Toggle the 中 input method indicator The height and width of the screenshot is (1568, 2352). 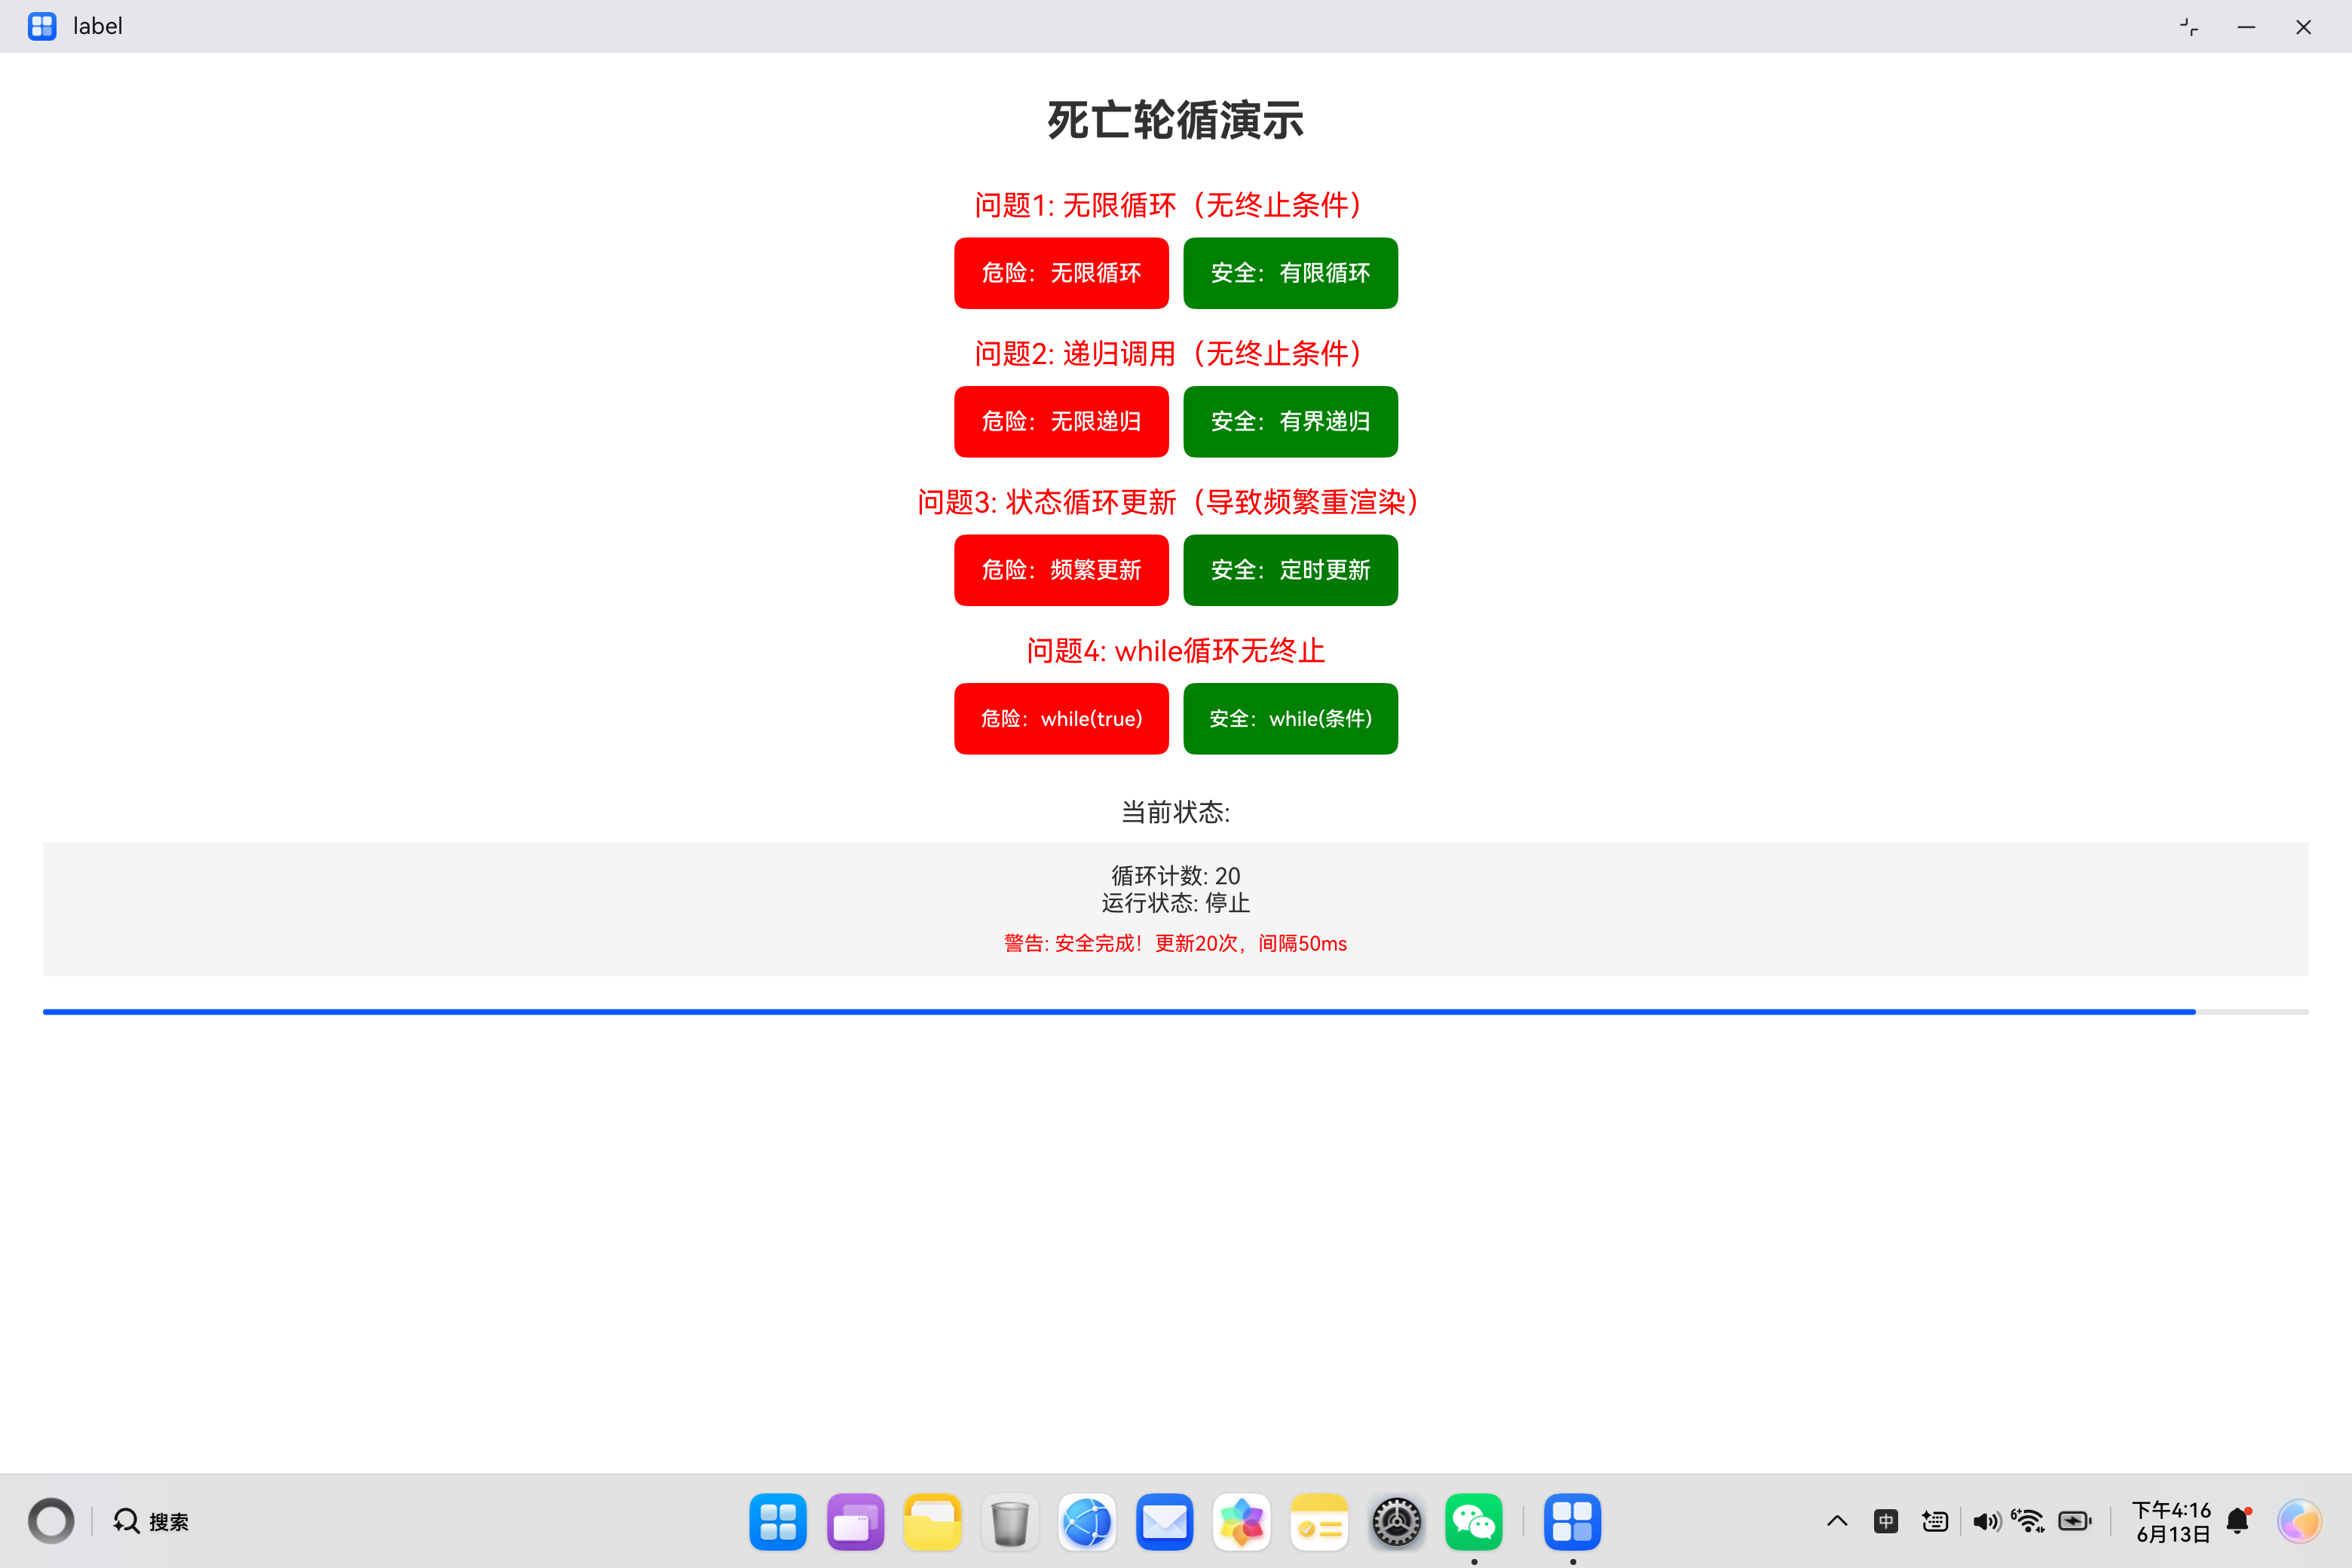pyautogui.click(x=1886, y=1521)
